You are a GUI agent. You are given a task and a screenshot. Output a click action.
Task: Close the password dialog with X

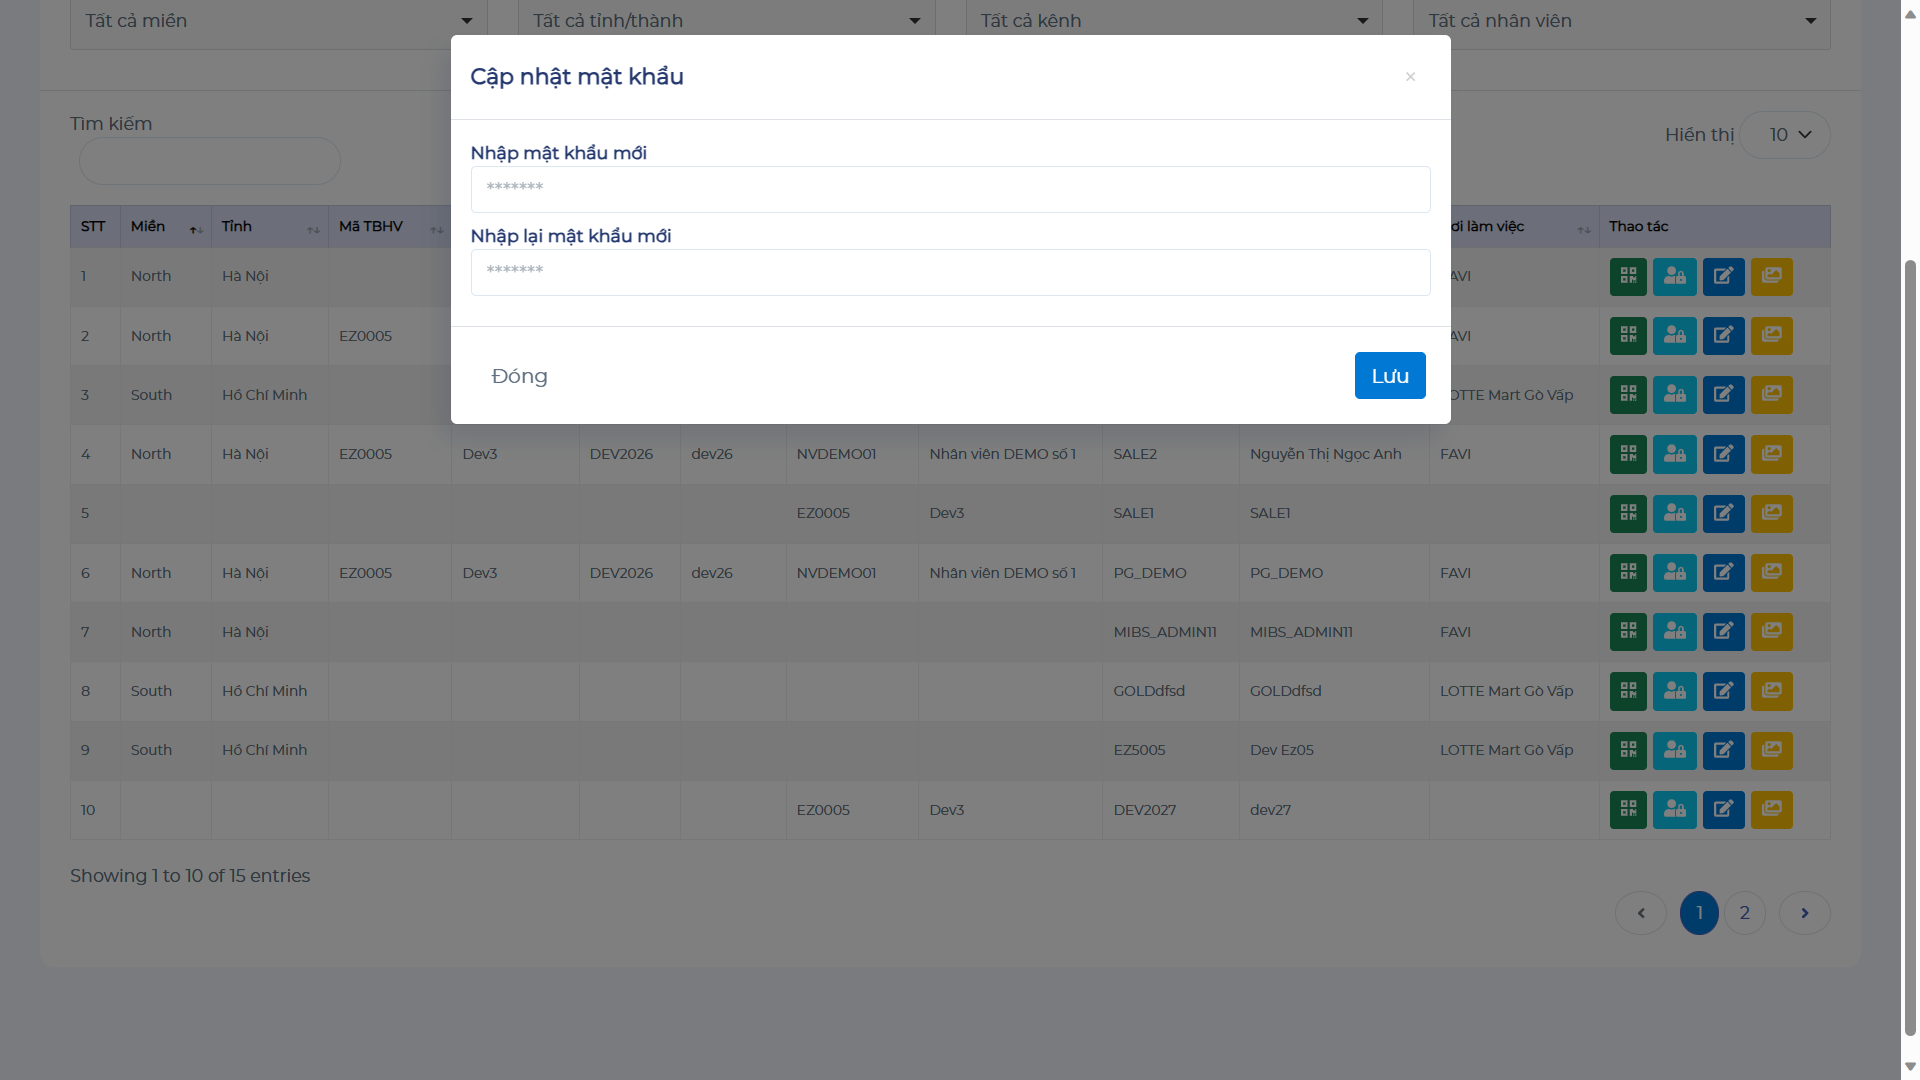tap(1410, 77)
